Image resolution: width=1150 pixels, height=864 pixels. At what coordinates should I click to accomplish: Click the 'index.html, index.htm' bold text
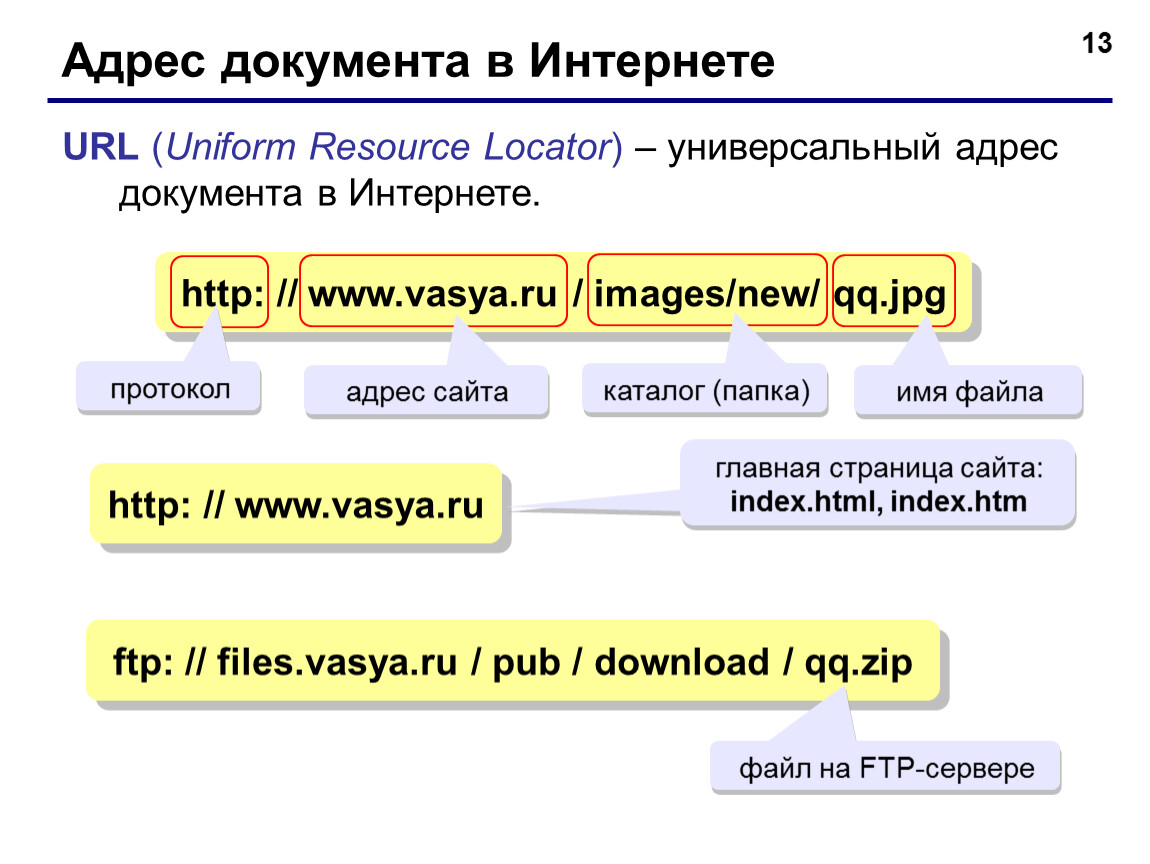879,502
